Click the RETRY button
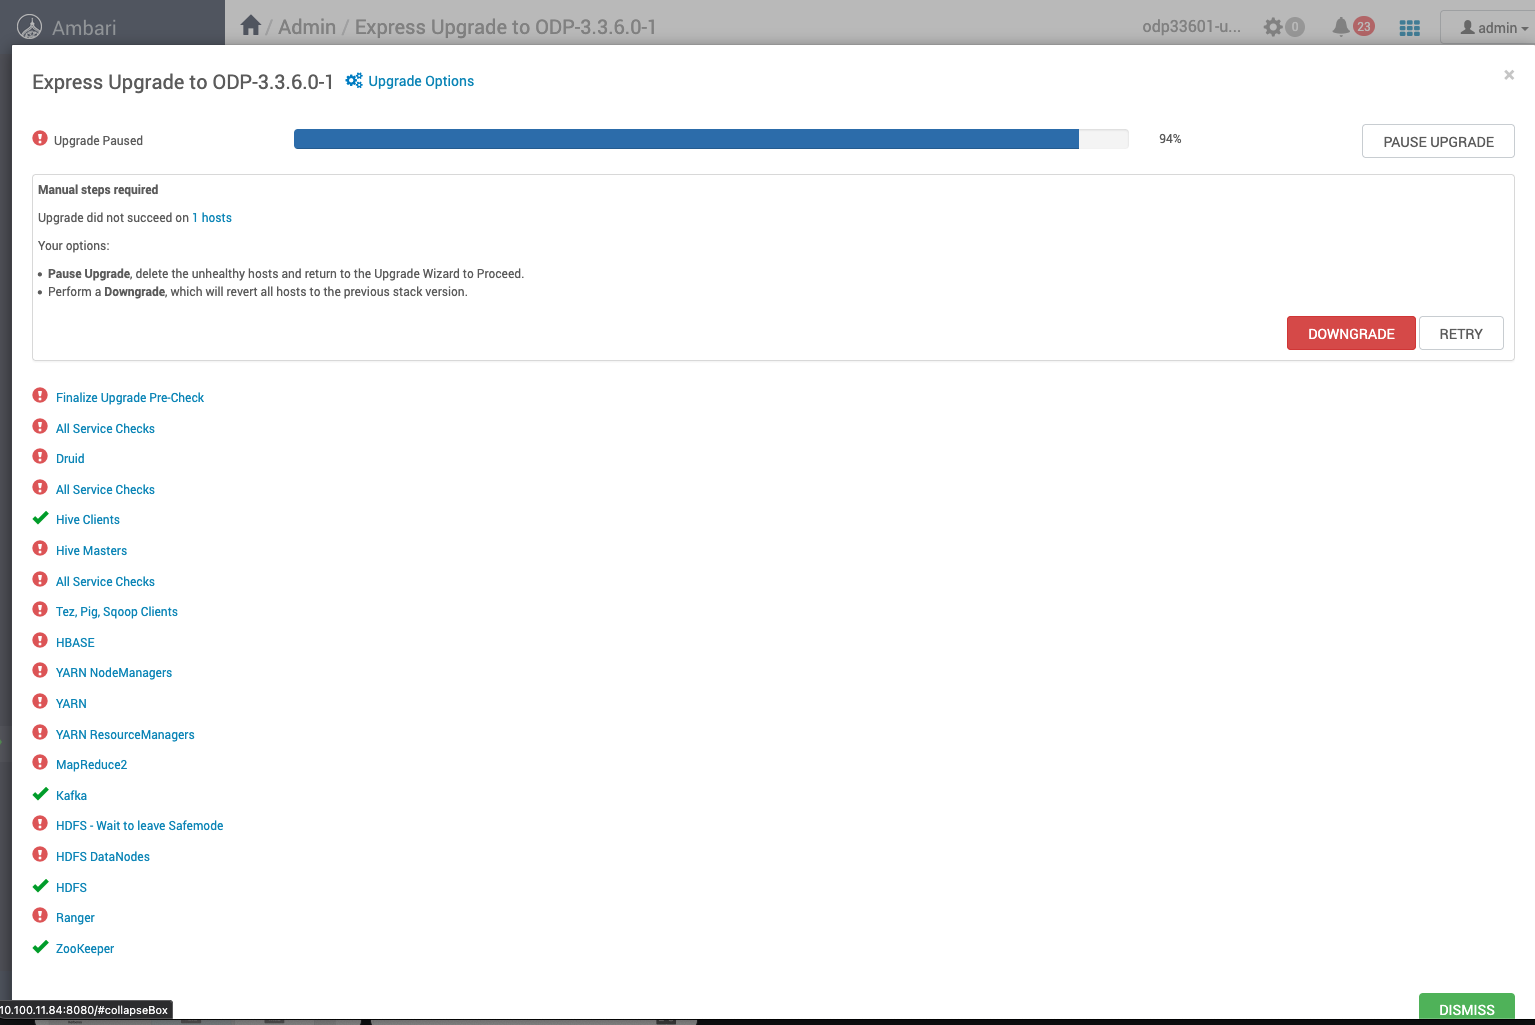The width and height of the screenshot is (1535, 1025). [1461, 333]
